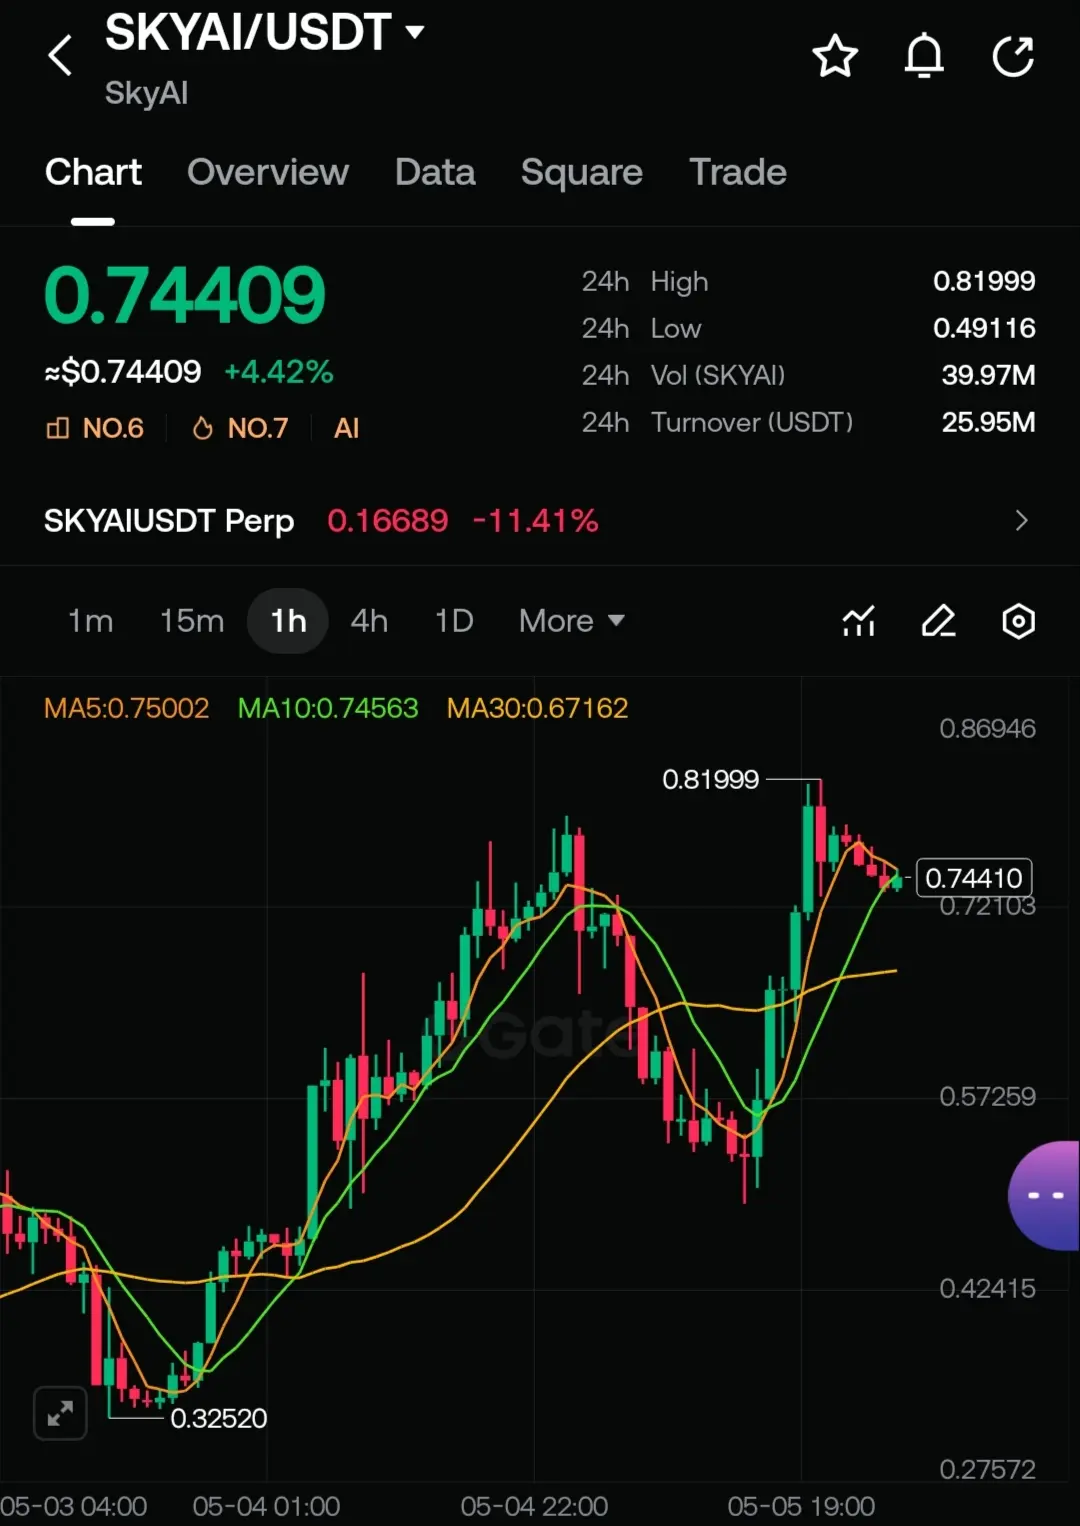Open chart settings hexagon icon
1080x1526 pixels.
[x=1018, y=621]
